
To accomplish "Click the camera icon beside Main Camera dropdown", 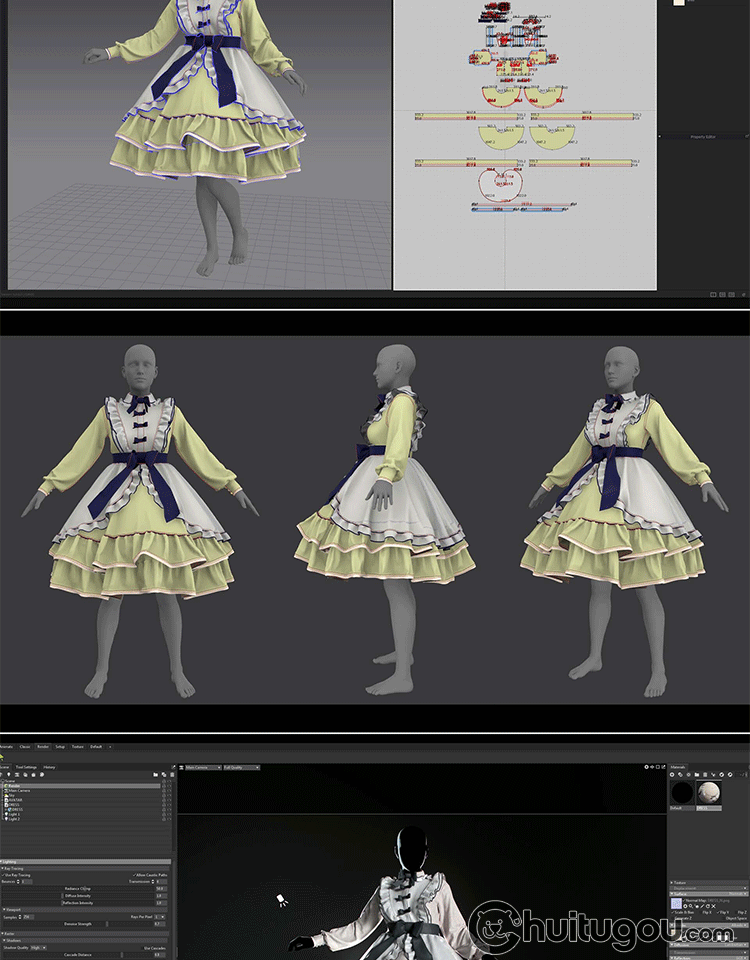I will [181, 767].
